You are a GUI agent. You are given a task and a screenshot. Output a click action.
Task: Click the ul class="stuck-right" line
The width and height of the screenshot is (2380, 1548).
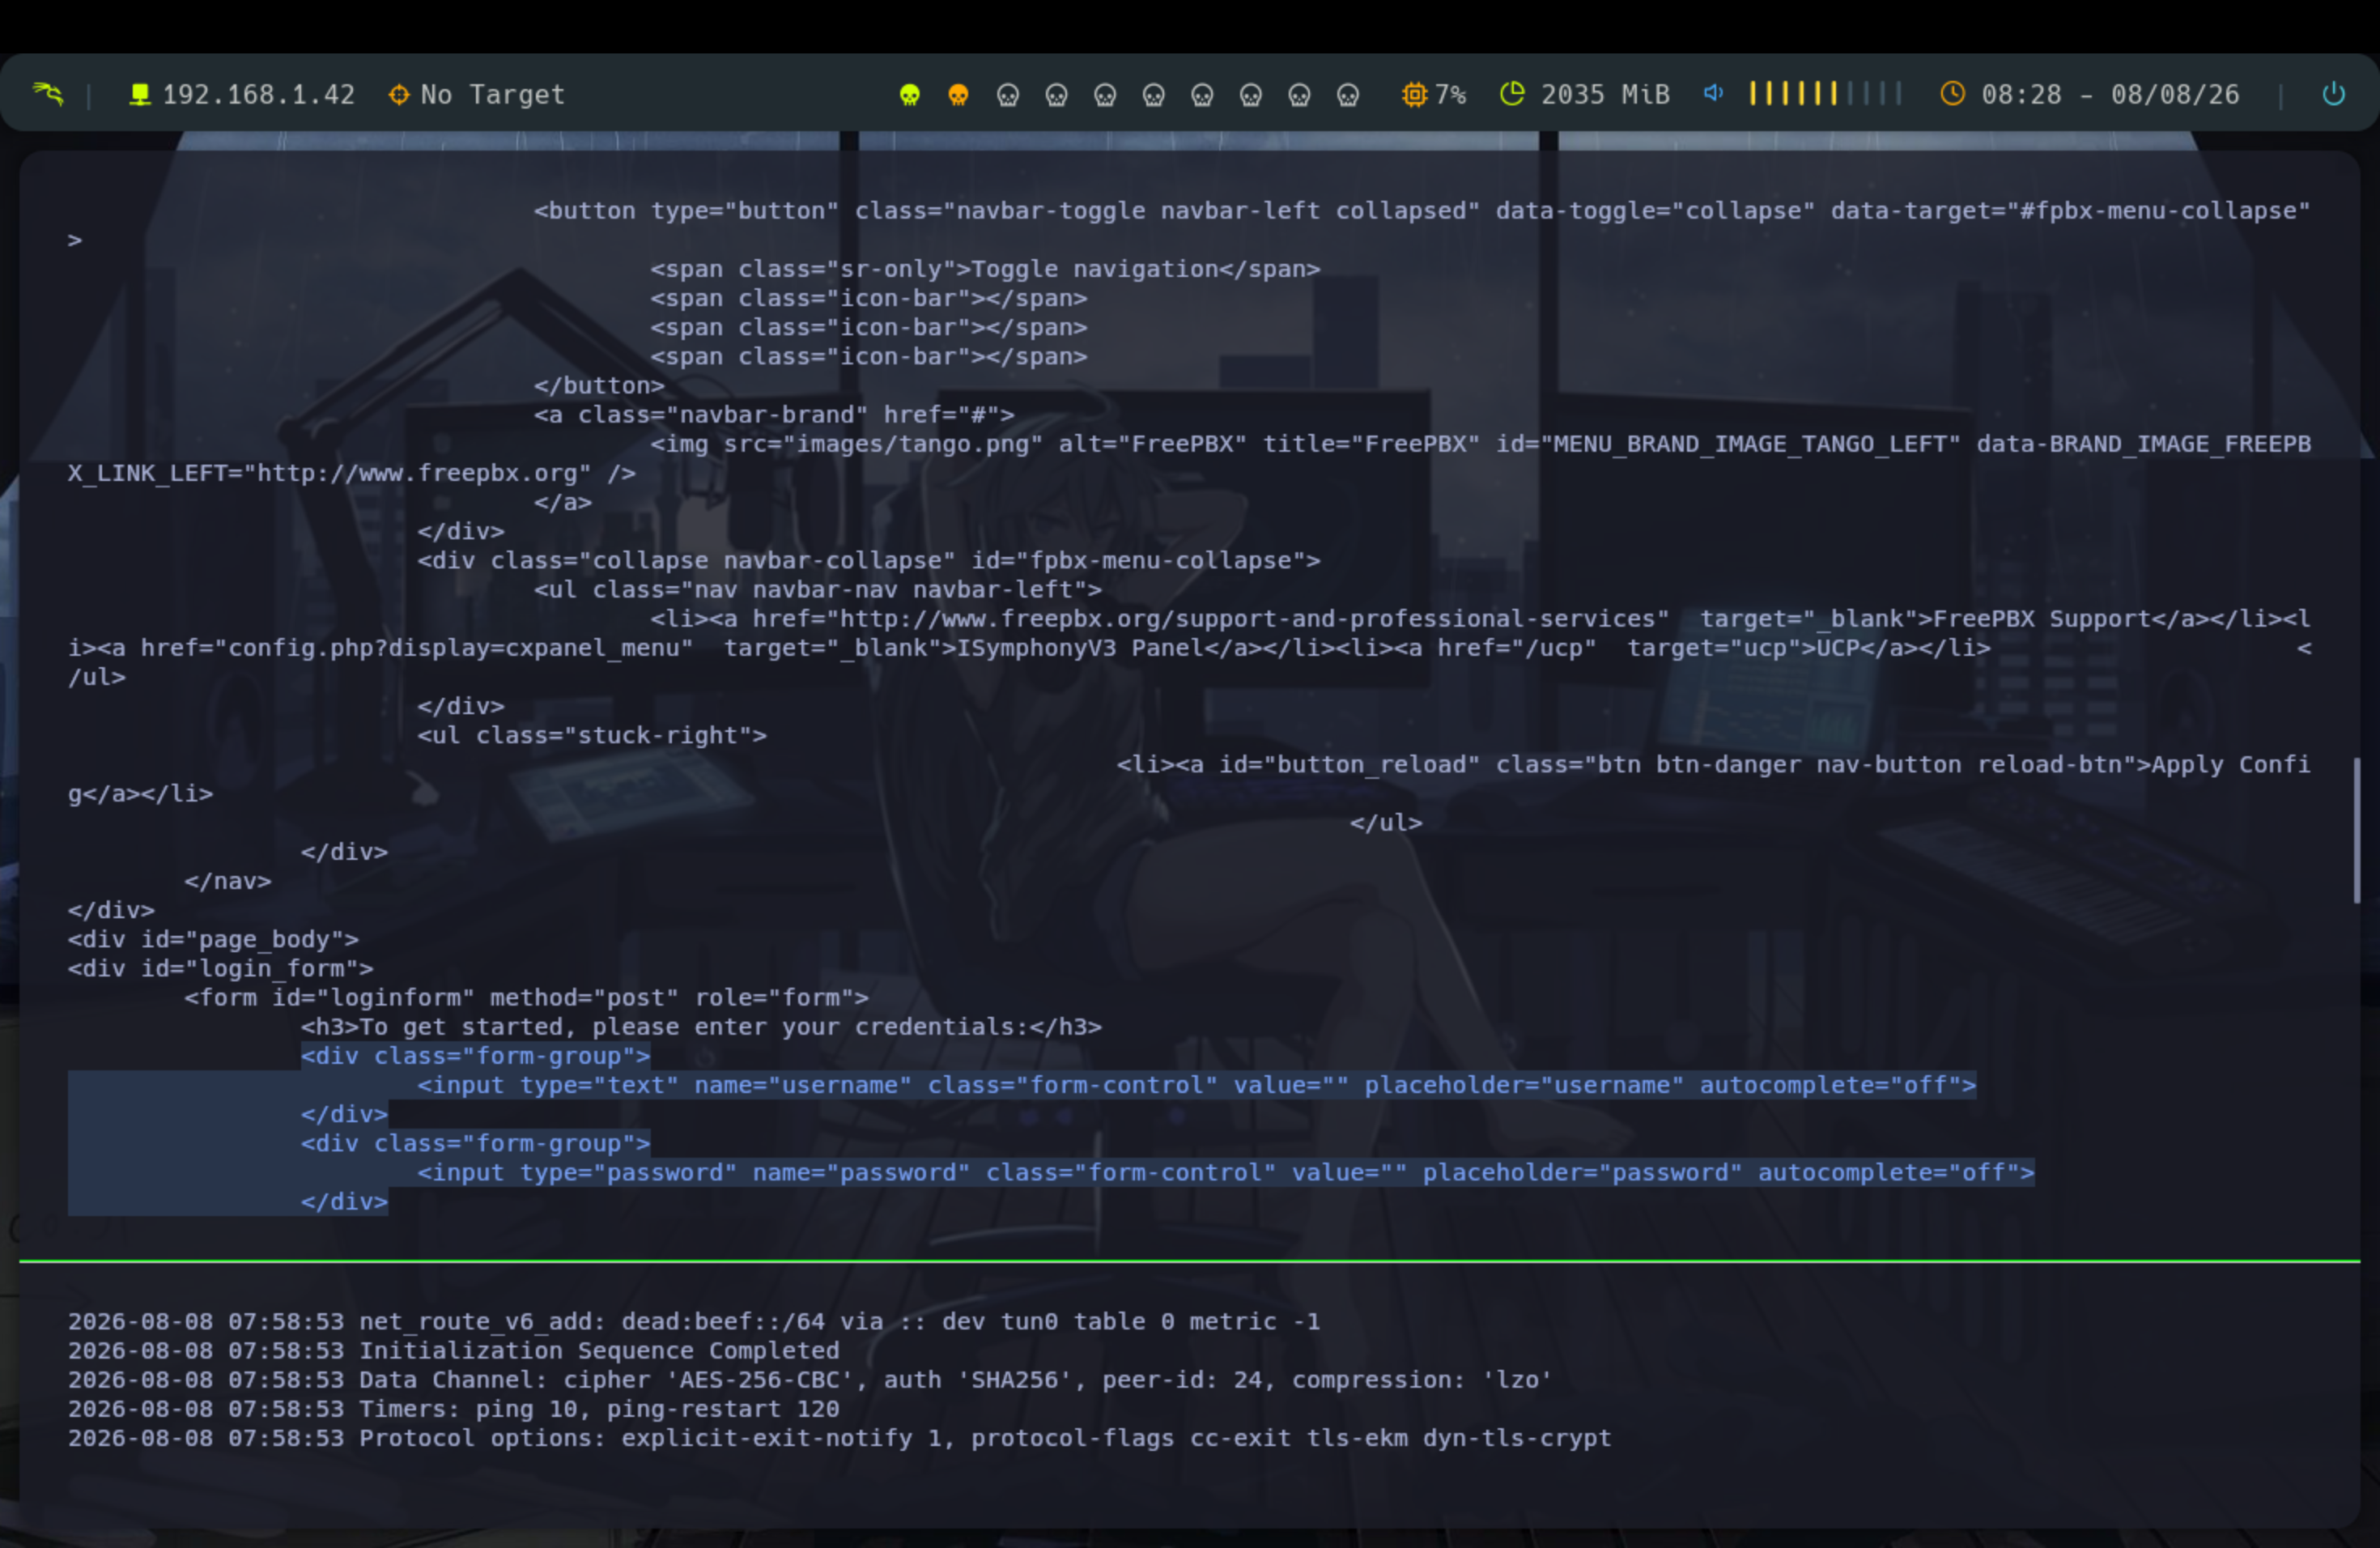(592, 736)
